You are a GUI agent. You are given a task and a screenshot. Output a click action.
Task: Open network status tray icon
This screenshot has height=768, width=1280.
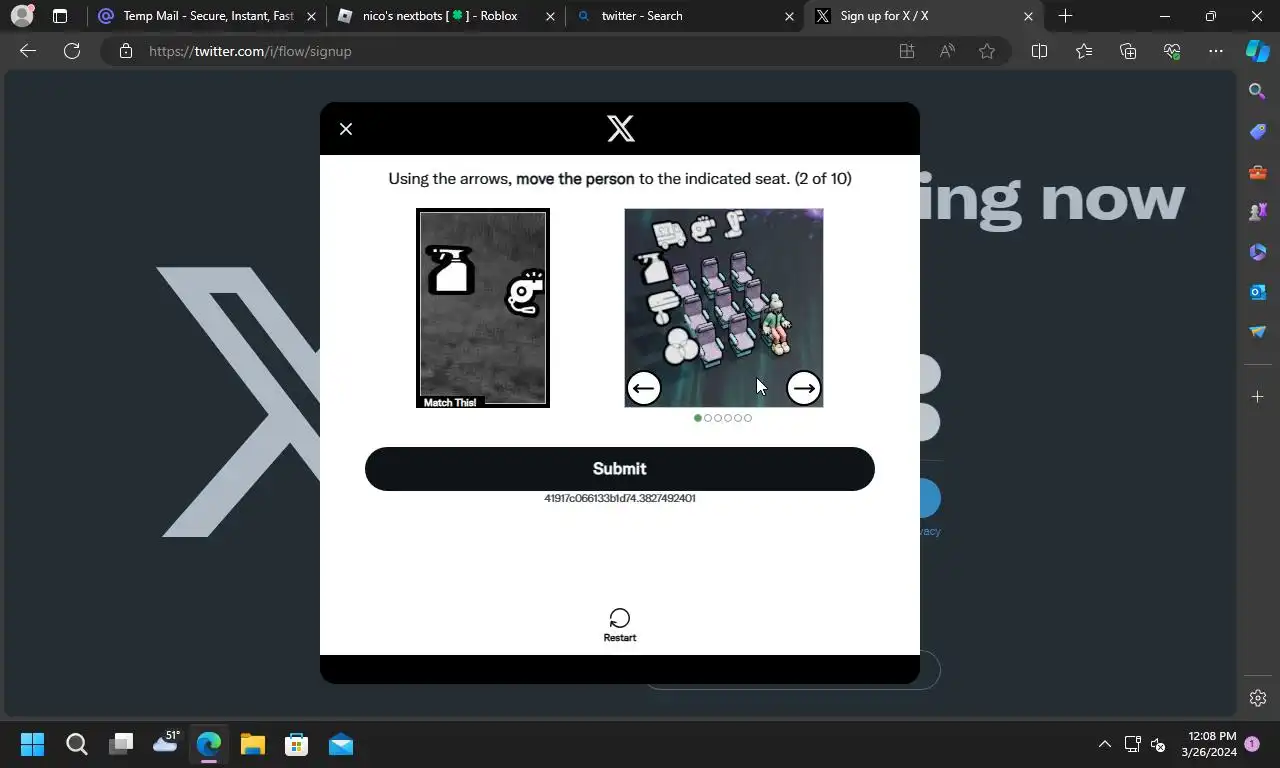(1132, 744)
